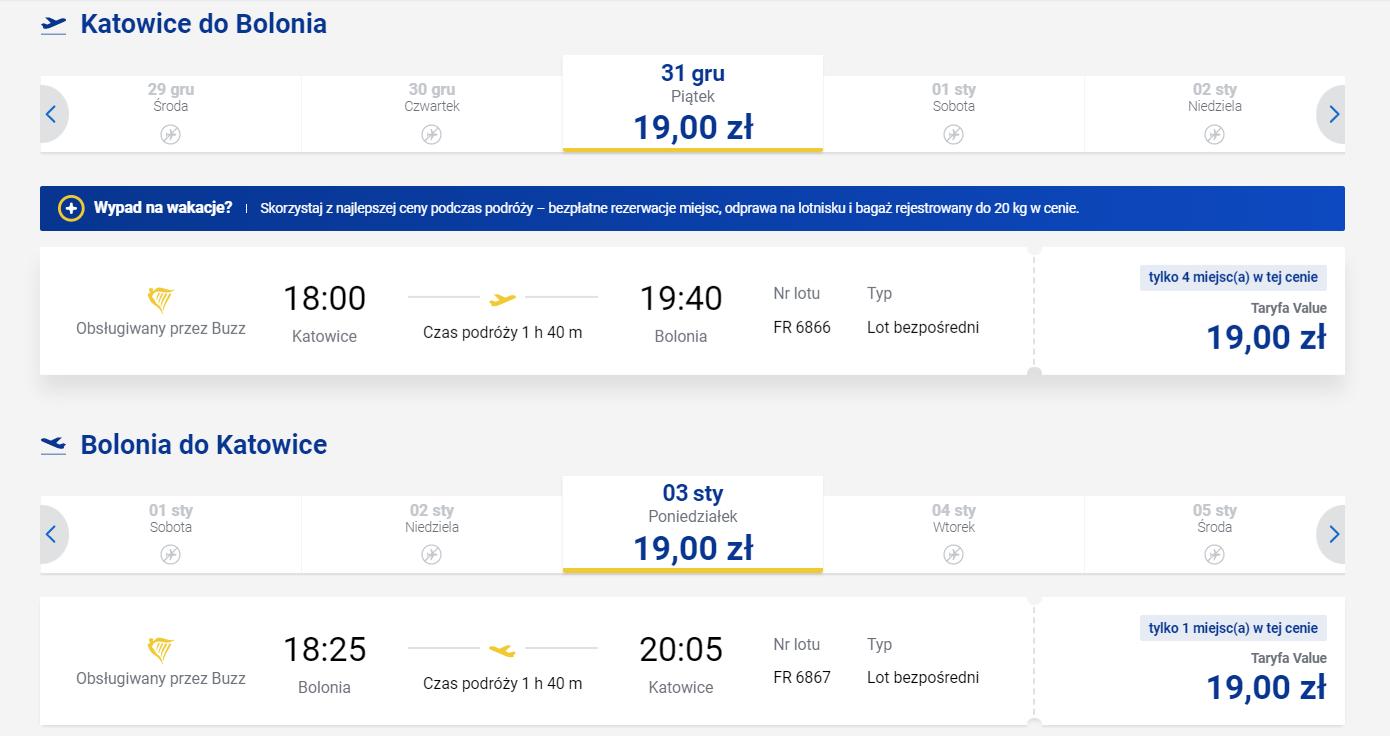1390x736 pixels.
Task: Click the no-flight icon under 04 sty Wtorek
Action: point(953,555)
